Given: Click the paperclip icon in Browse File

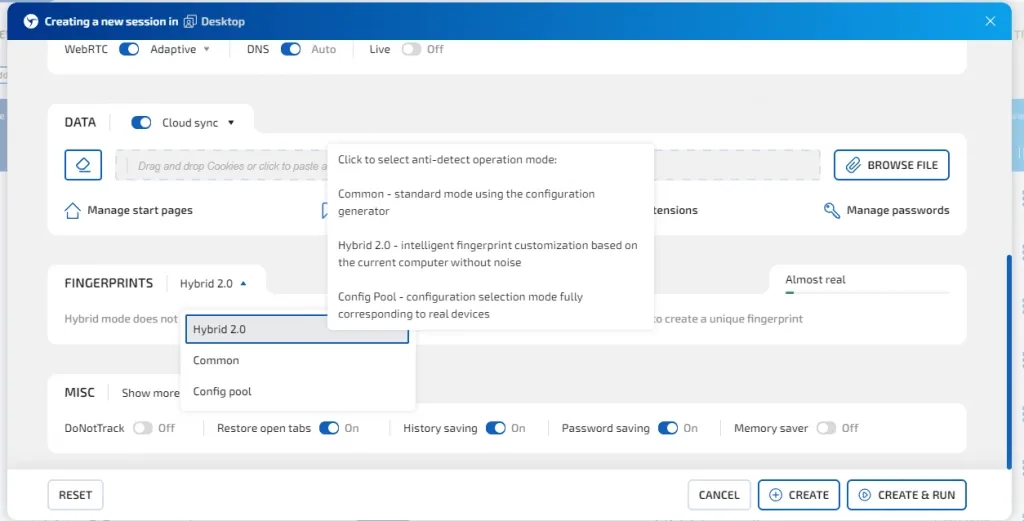Looking at the screenshot, I should (x=853, y=165).
